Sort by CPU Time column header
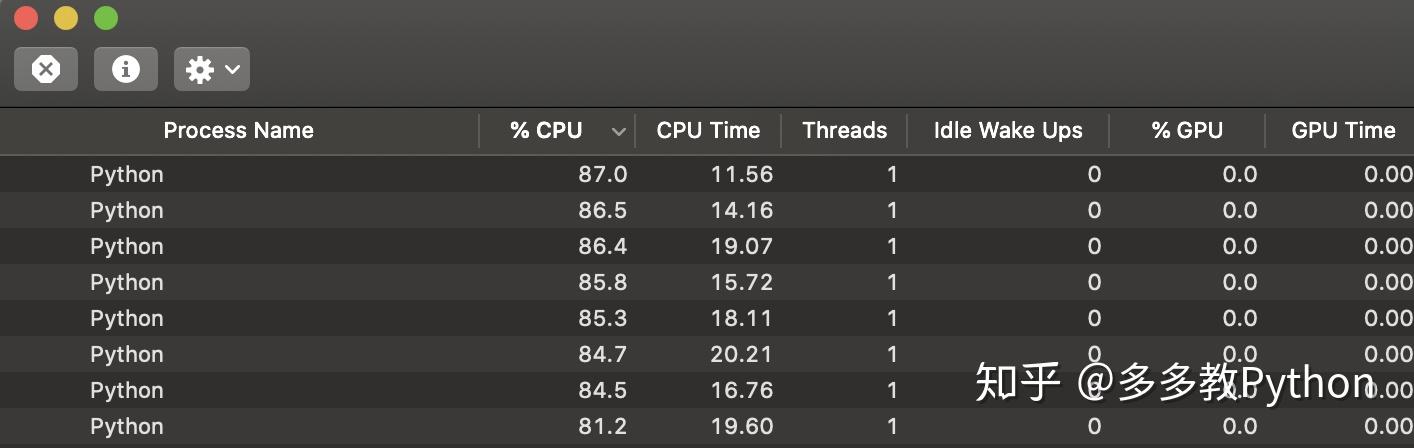The width and height of the screenshot is (1414, 448). (x=708, y=130)
